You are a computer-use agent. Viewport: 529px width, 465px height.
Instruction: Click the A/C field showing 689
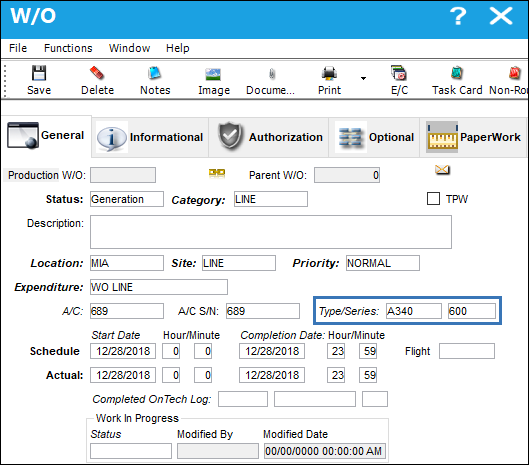click(x=127, y=311)
